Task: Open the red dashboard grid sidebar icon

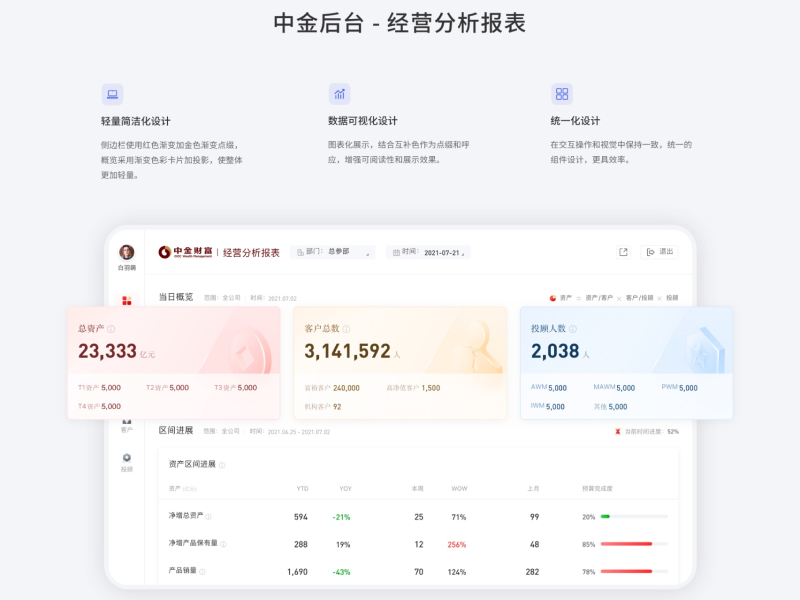Action: click(x=126, y=300)
